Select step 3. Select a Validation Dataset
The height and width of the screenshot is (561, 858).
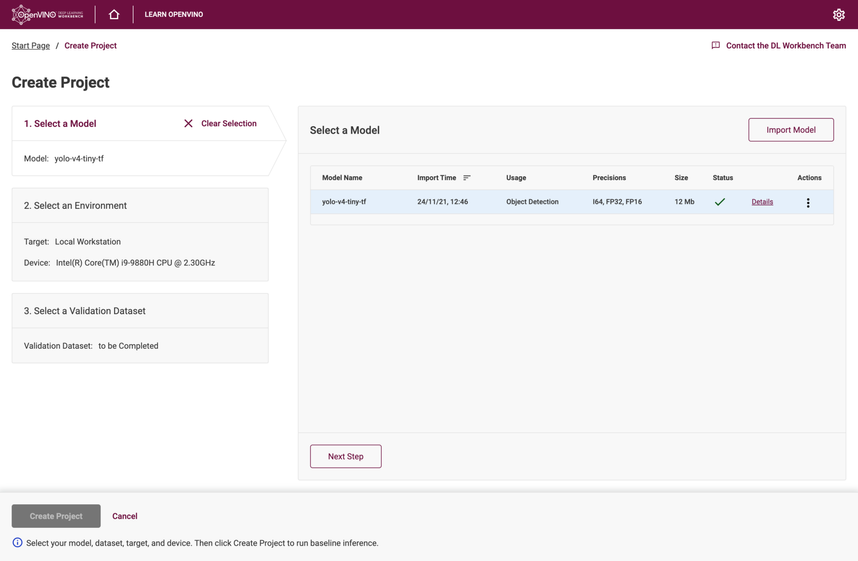pyautogui.click(x=84, y=311)
